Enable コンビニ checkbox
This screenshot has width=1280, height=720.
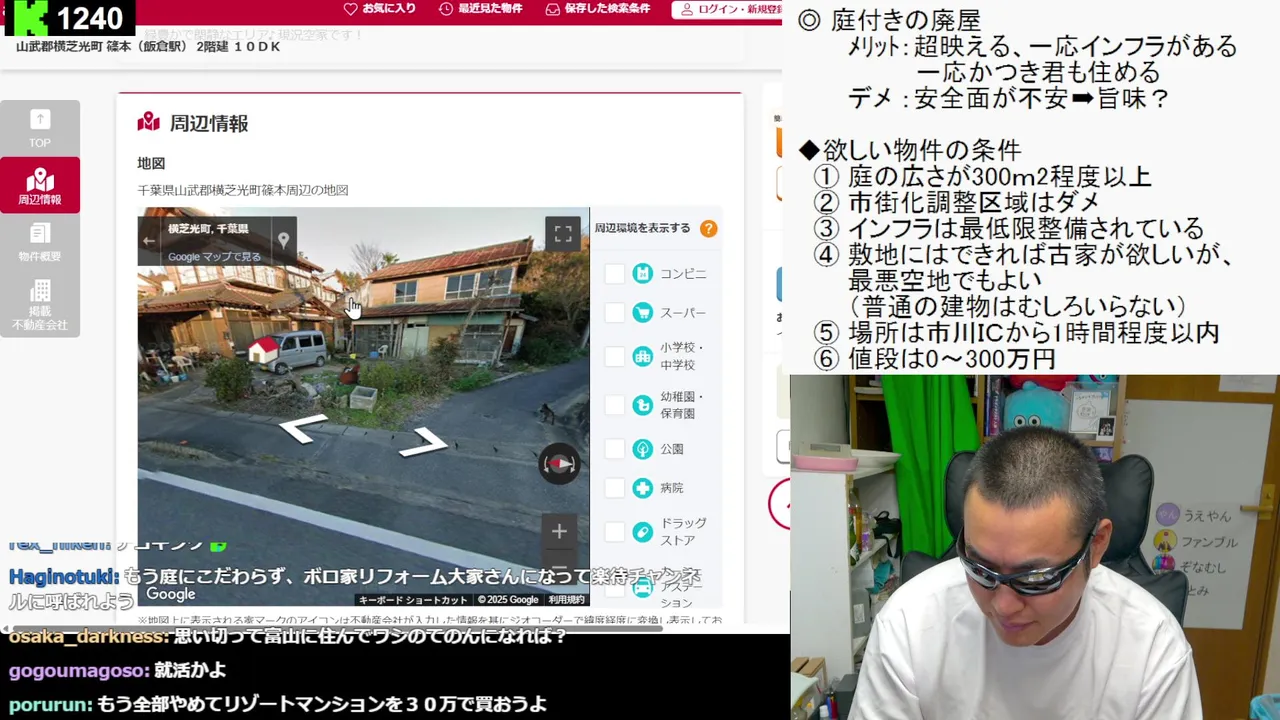pos(614,274)
